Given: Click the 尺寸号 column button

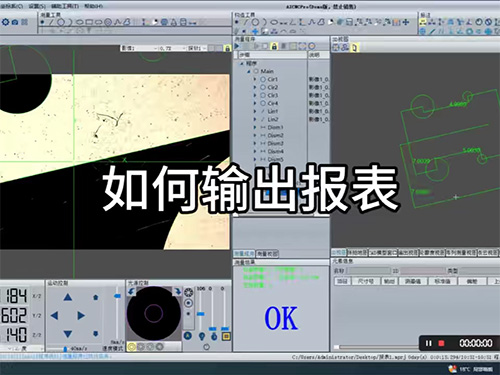Looking at the screenshot, I should click(x=365, y=281).
